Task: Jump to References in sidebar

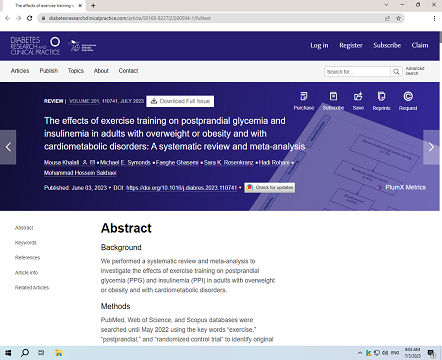Action: pyautogui.click(x=27, y=258)
